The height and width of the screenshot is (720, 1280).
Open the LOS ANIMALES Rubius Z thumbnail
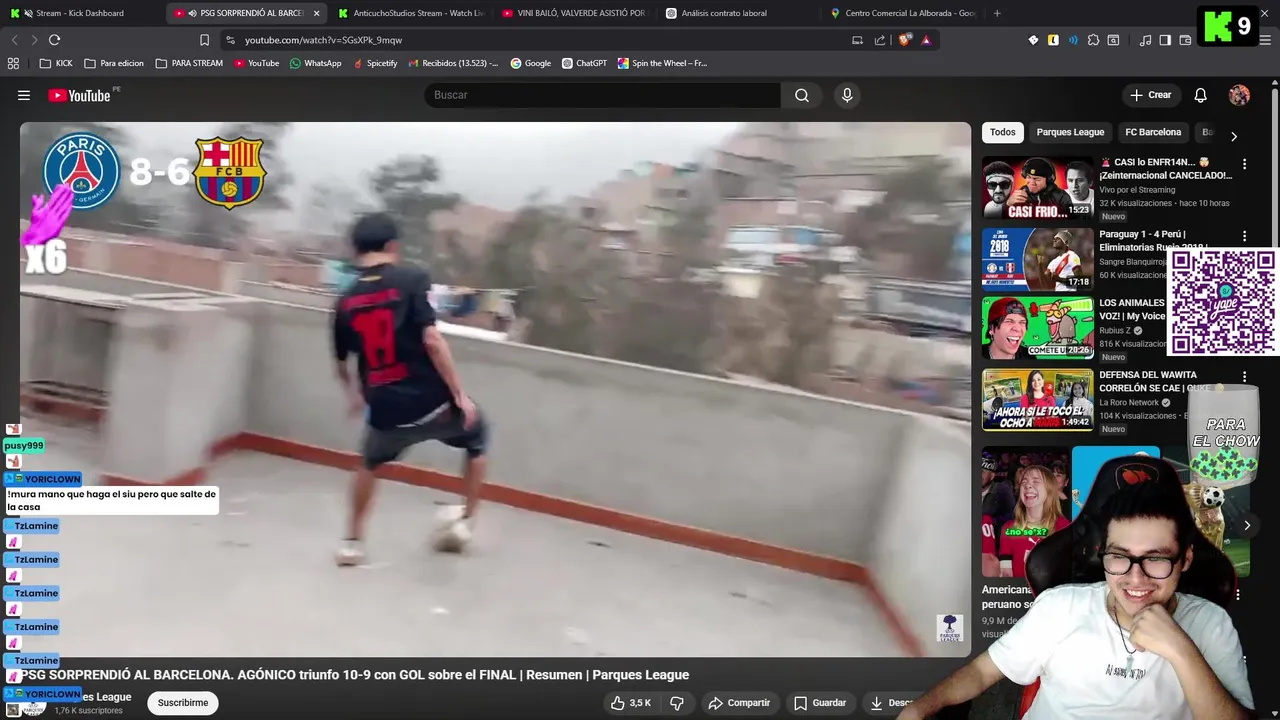click(1037, 328)
